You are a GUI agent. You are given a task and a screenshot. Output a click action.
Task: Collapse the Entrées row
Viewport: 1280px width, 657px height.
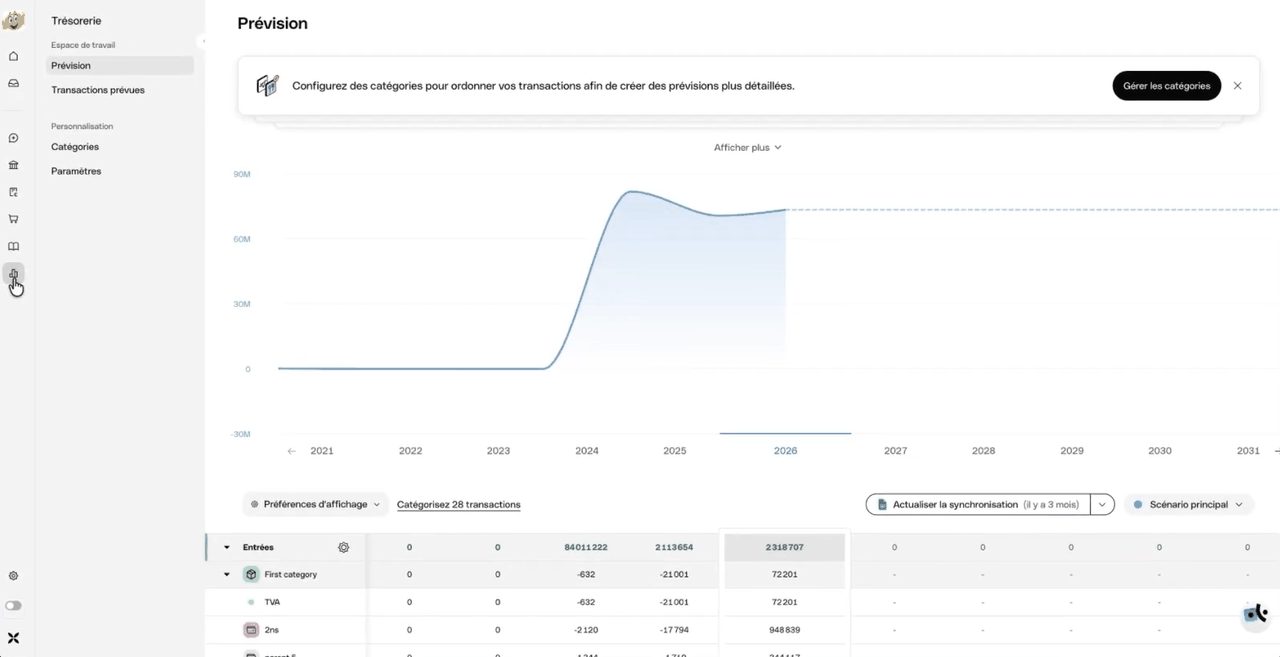click(x=227, y=548)
